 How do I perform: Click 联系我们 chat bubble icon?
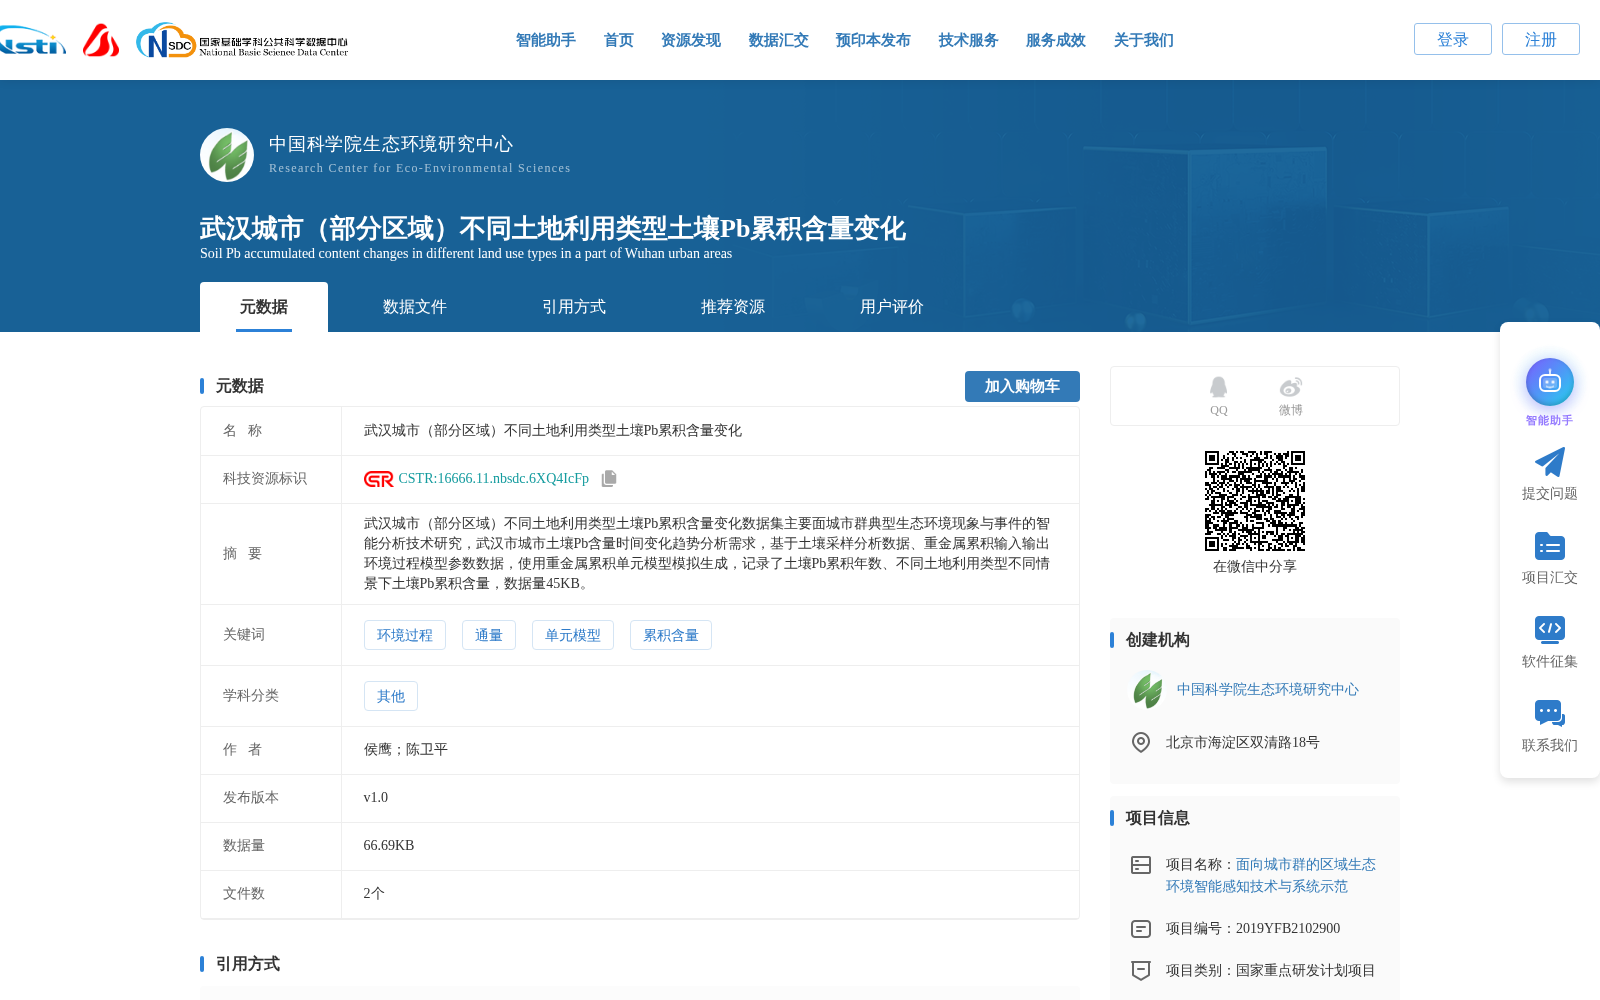(x=1550, y=713)
